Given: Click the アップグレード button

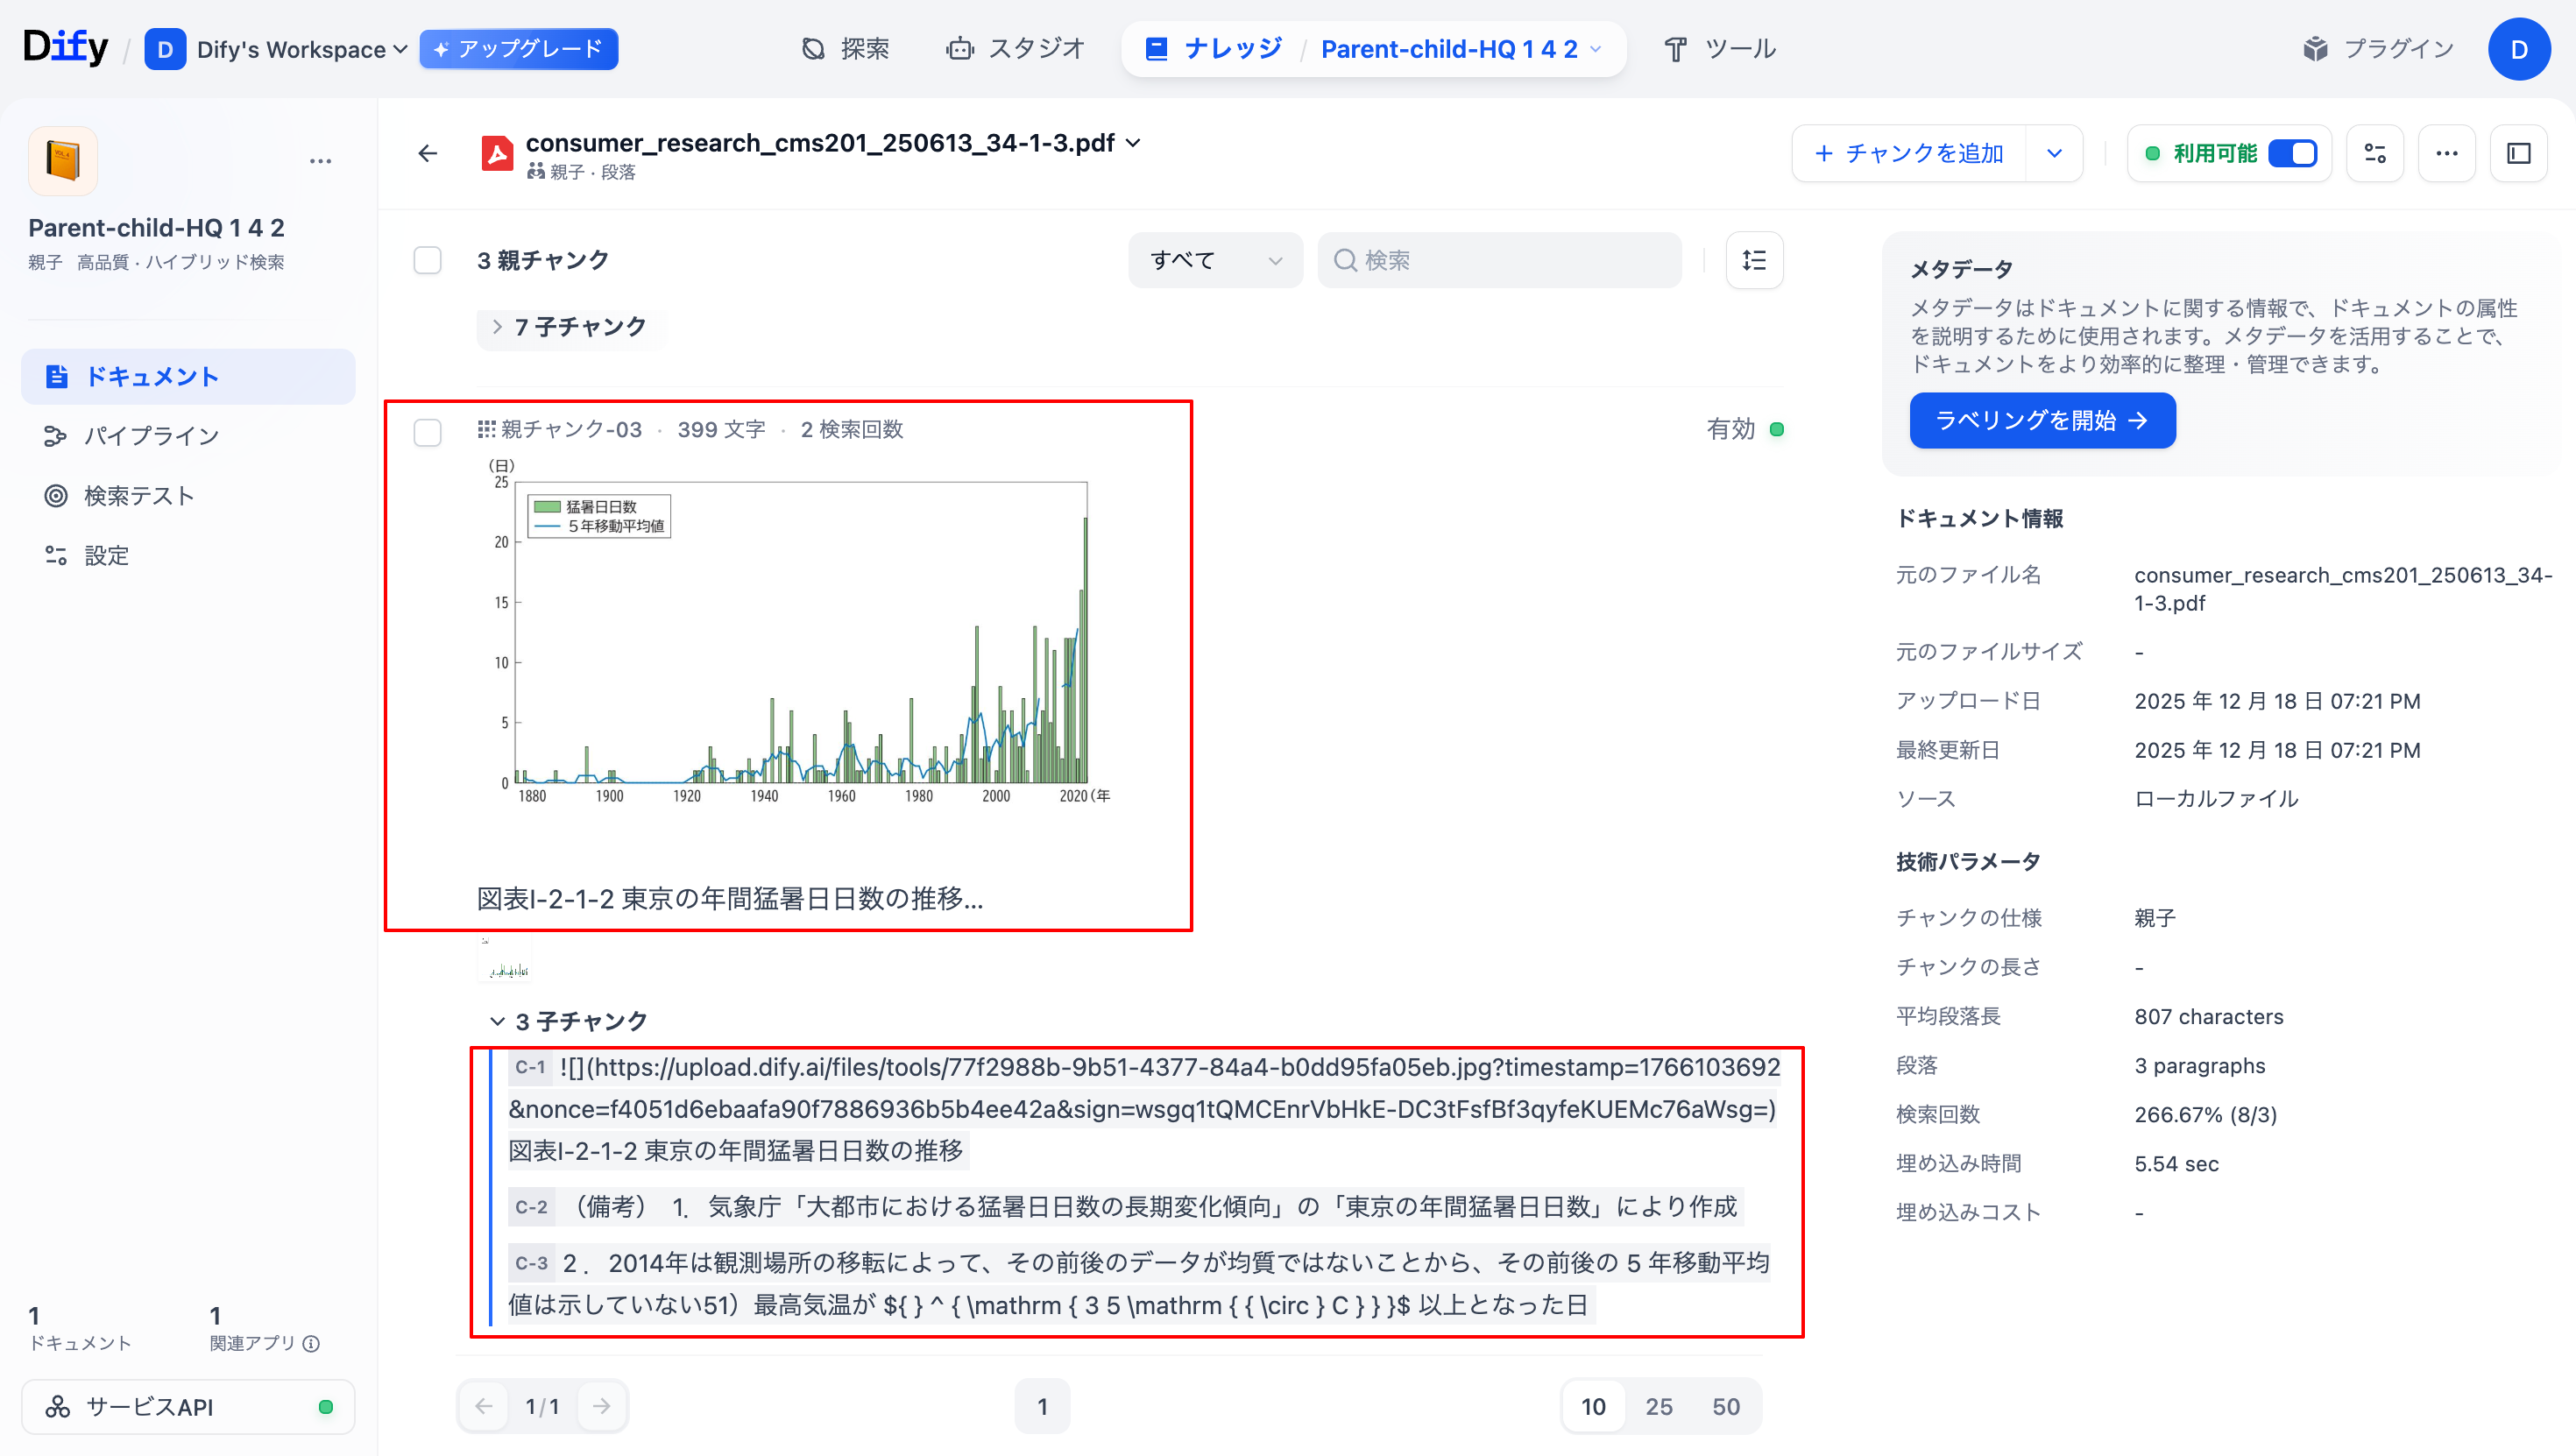Looking at the screenshot, I should [518, 49].
